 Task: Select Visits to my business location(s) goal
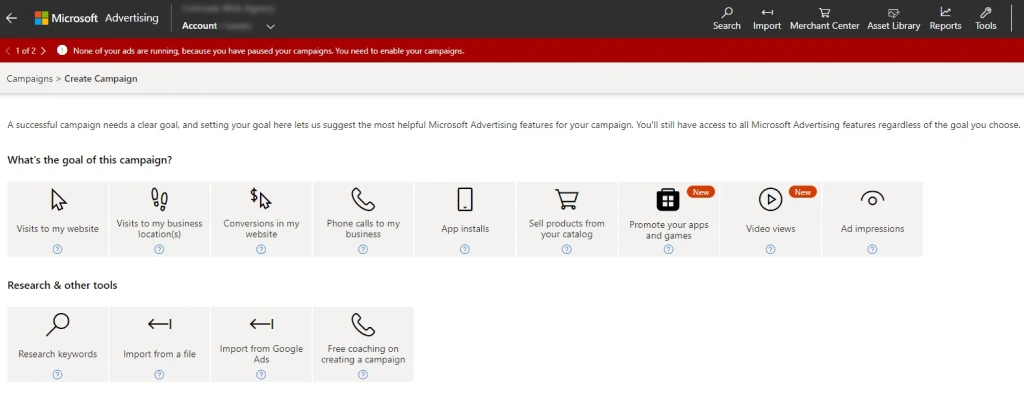pos(159,219)
